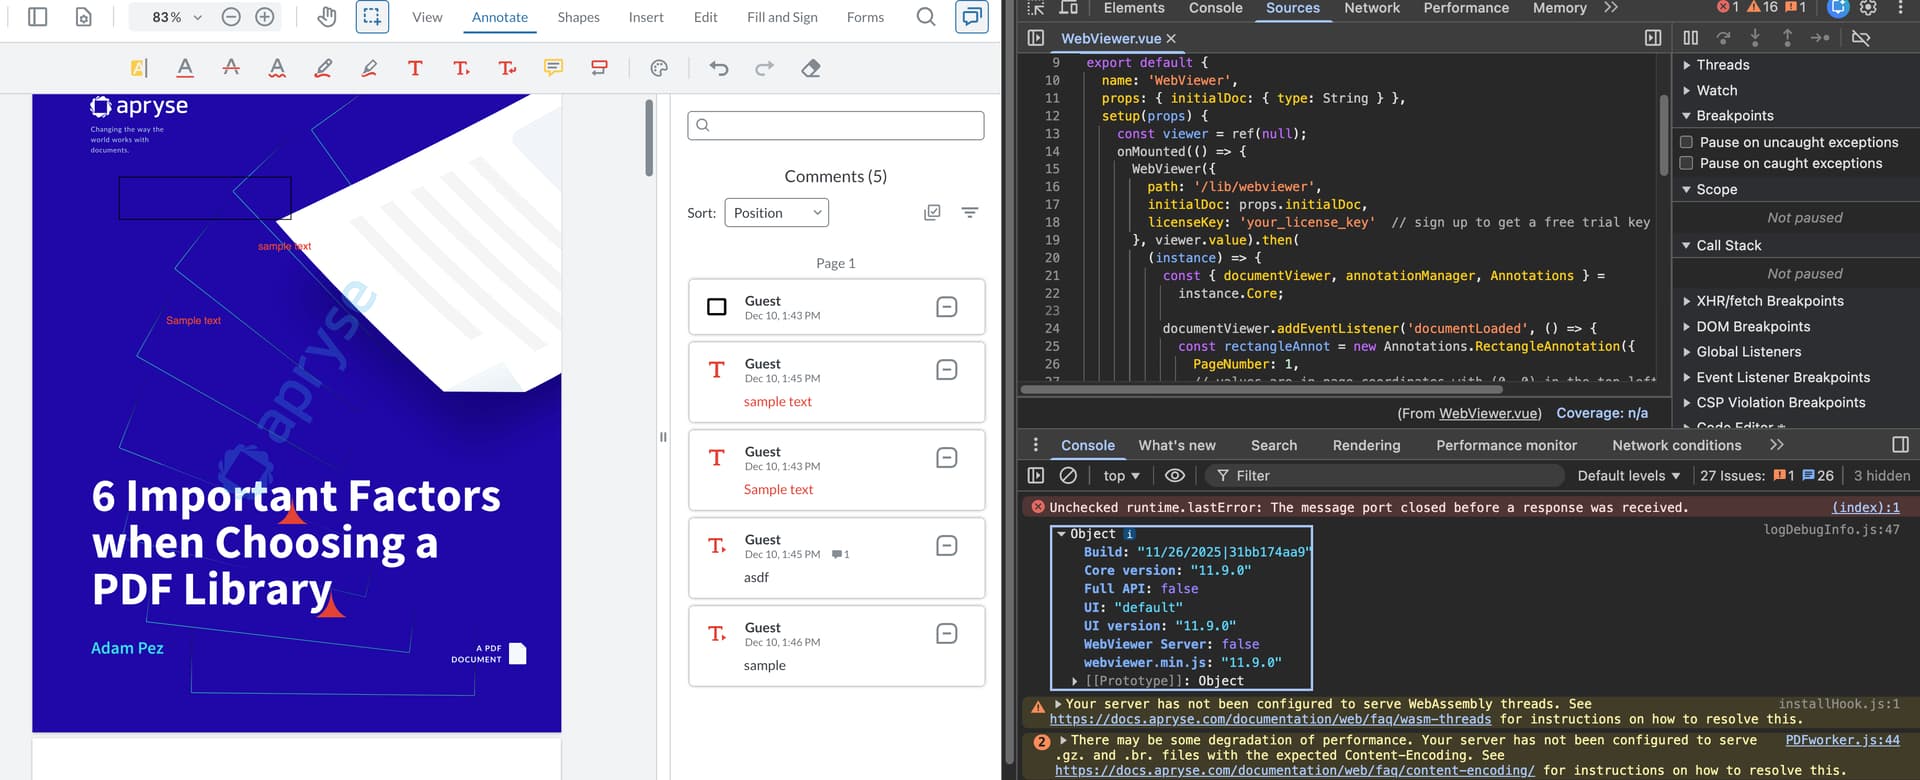Zoom in with the plus button
Screen dimensions: 1920x780
click(x=265, y=17)
